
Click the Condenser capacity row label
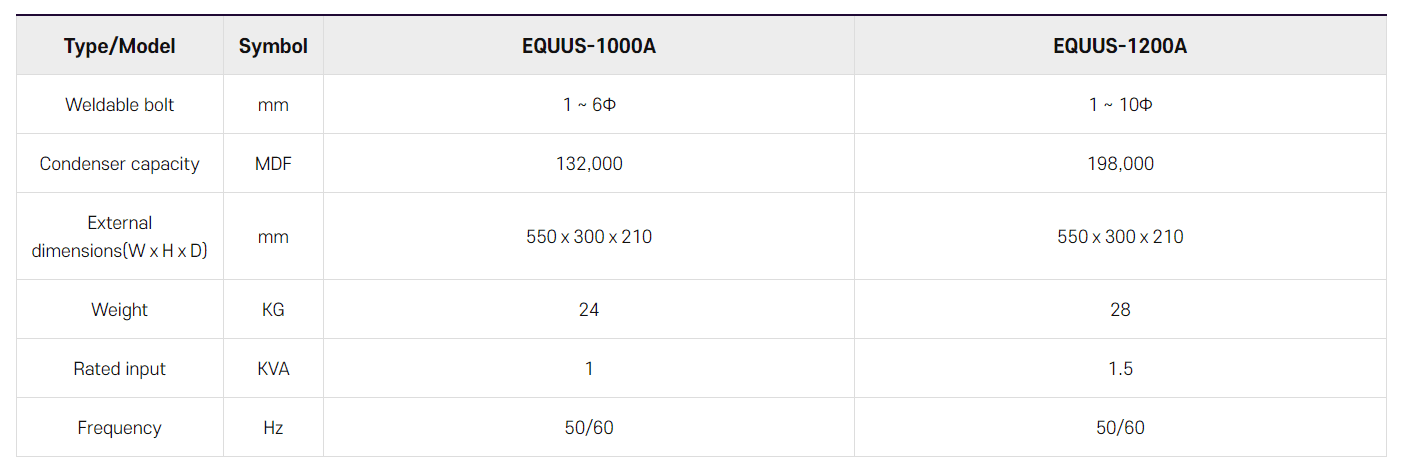119,164
